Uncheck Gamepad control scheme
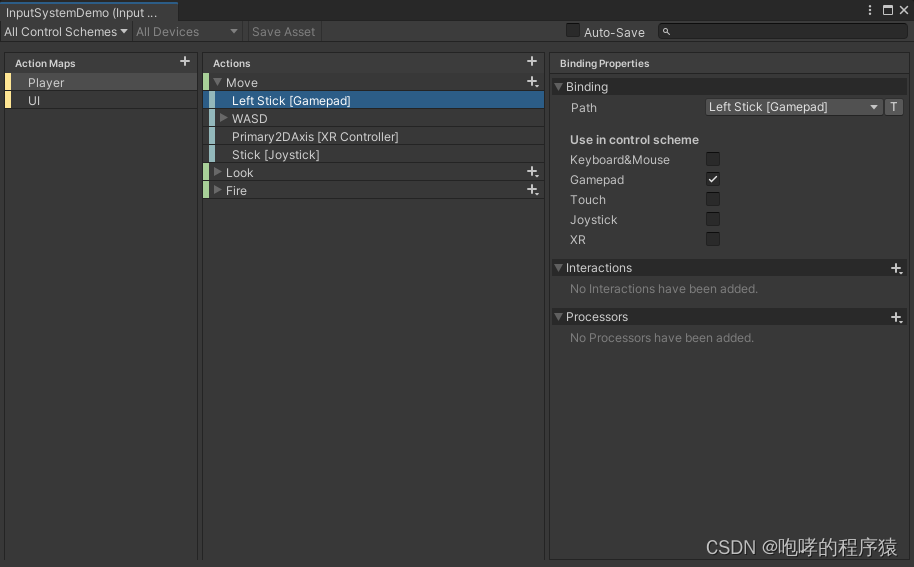 (712, 179)
